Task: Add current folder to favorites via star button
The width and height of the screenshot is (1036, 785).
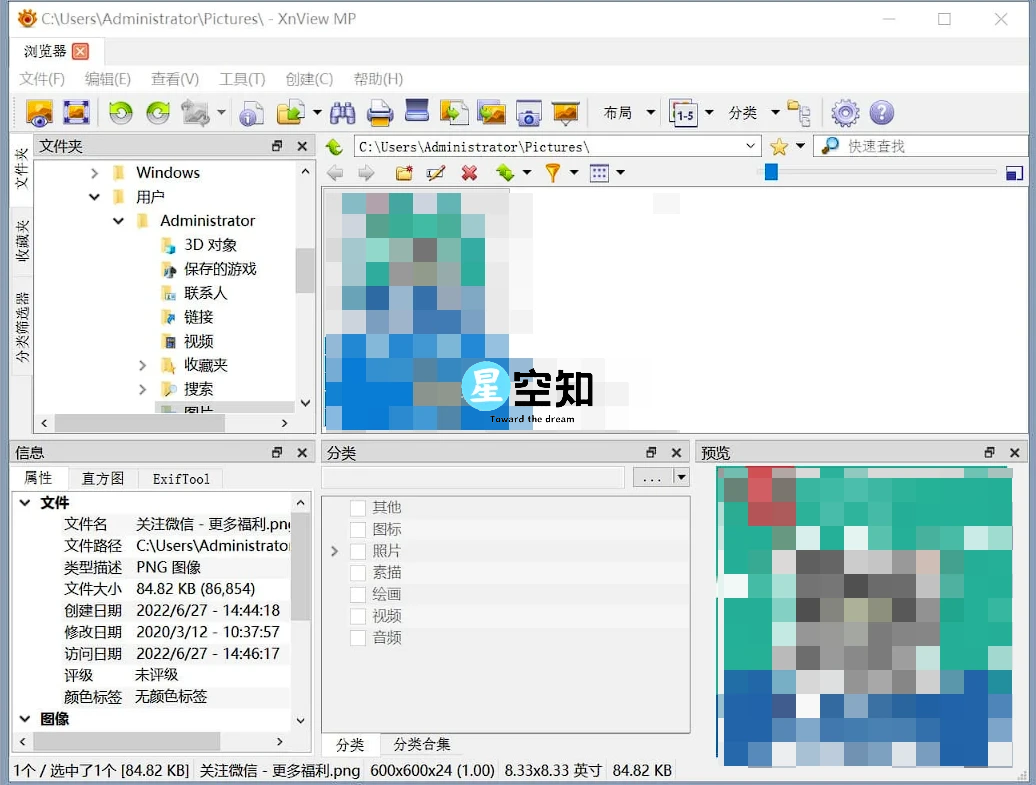Action: pyautogui.click(x=779, y=145)
